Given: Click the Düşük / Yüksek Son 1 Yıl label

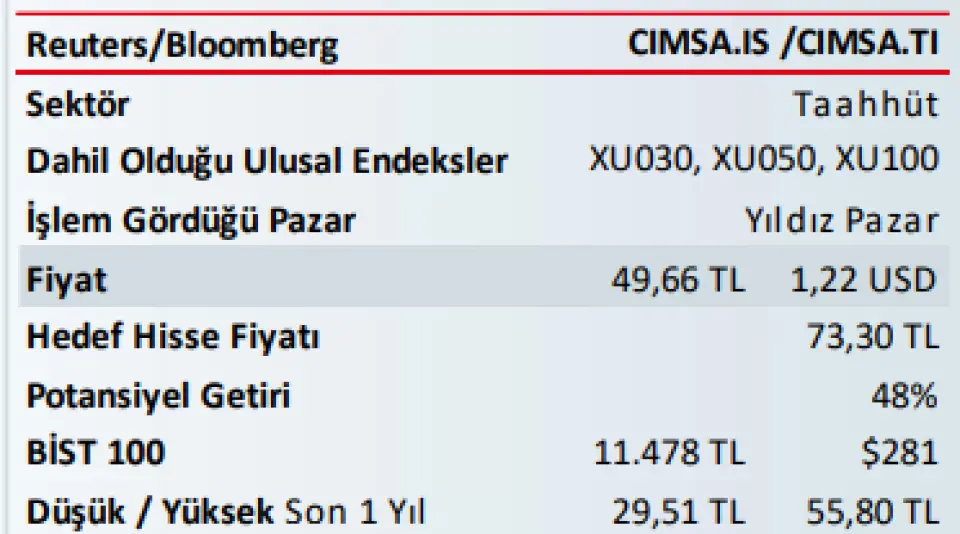Looking at the screenshot, I should tap(225, 511).
